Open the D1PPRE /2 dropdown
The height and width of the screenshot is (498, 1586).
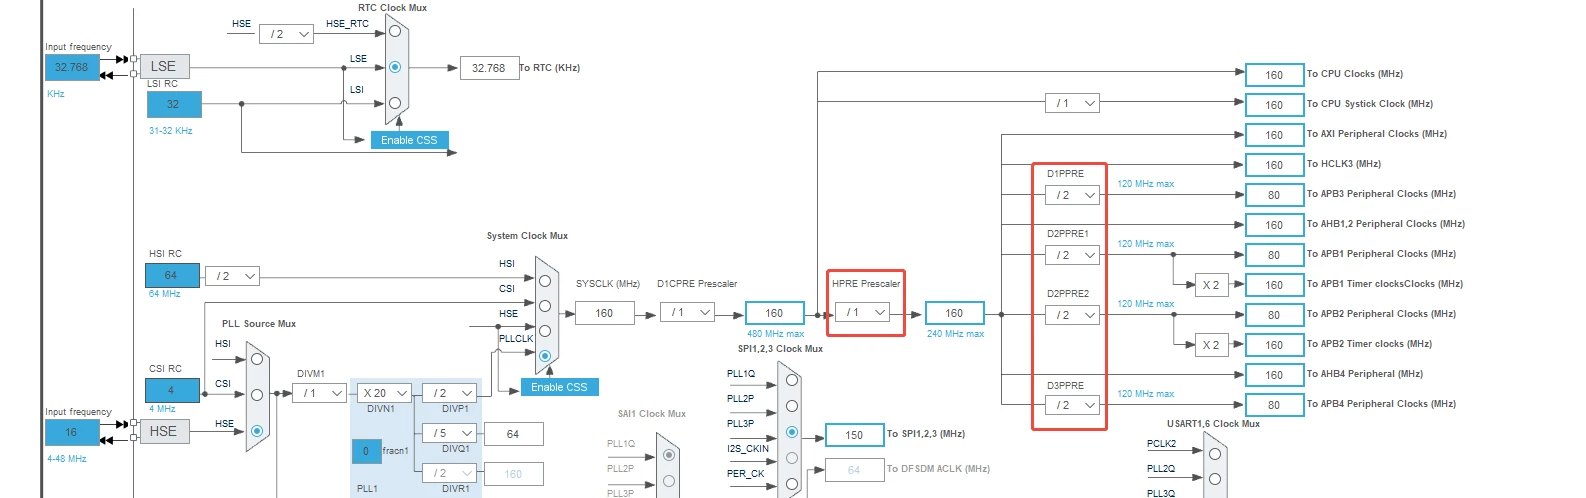click(1073, 195)
